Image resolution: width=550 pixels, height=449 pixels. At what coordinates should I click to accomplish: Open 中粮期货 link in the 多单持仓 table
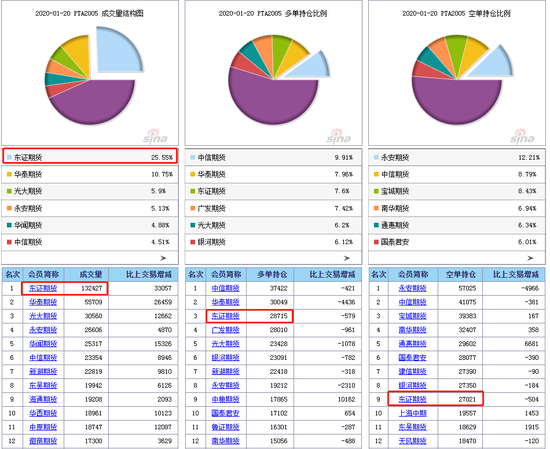pyautogui.click(x=226, y=399)
